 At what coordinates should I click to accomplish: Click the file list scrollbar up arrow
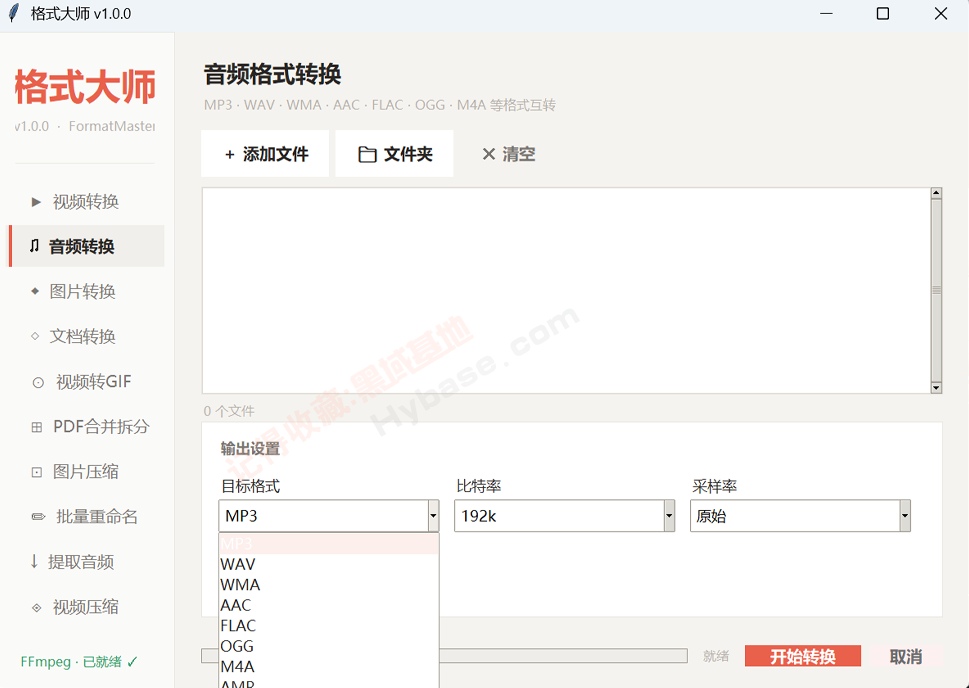[936, 193]
